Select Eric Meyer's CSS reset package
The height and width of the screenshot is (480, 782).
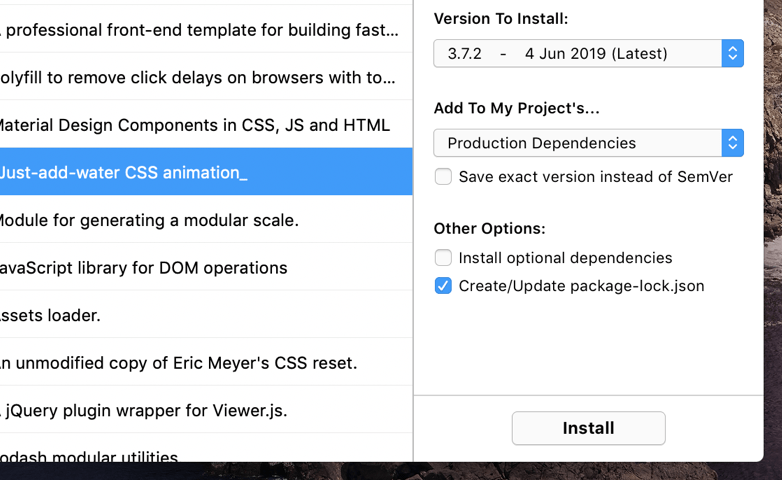206,362
